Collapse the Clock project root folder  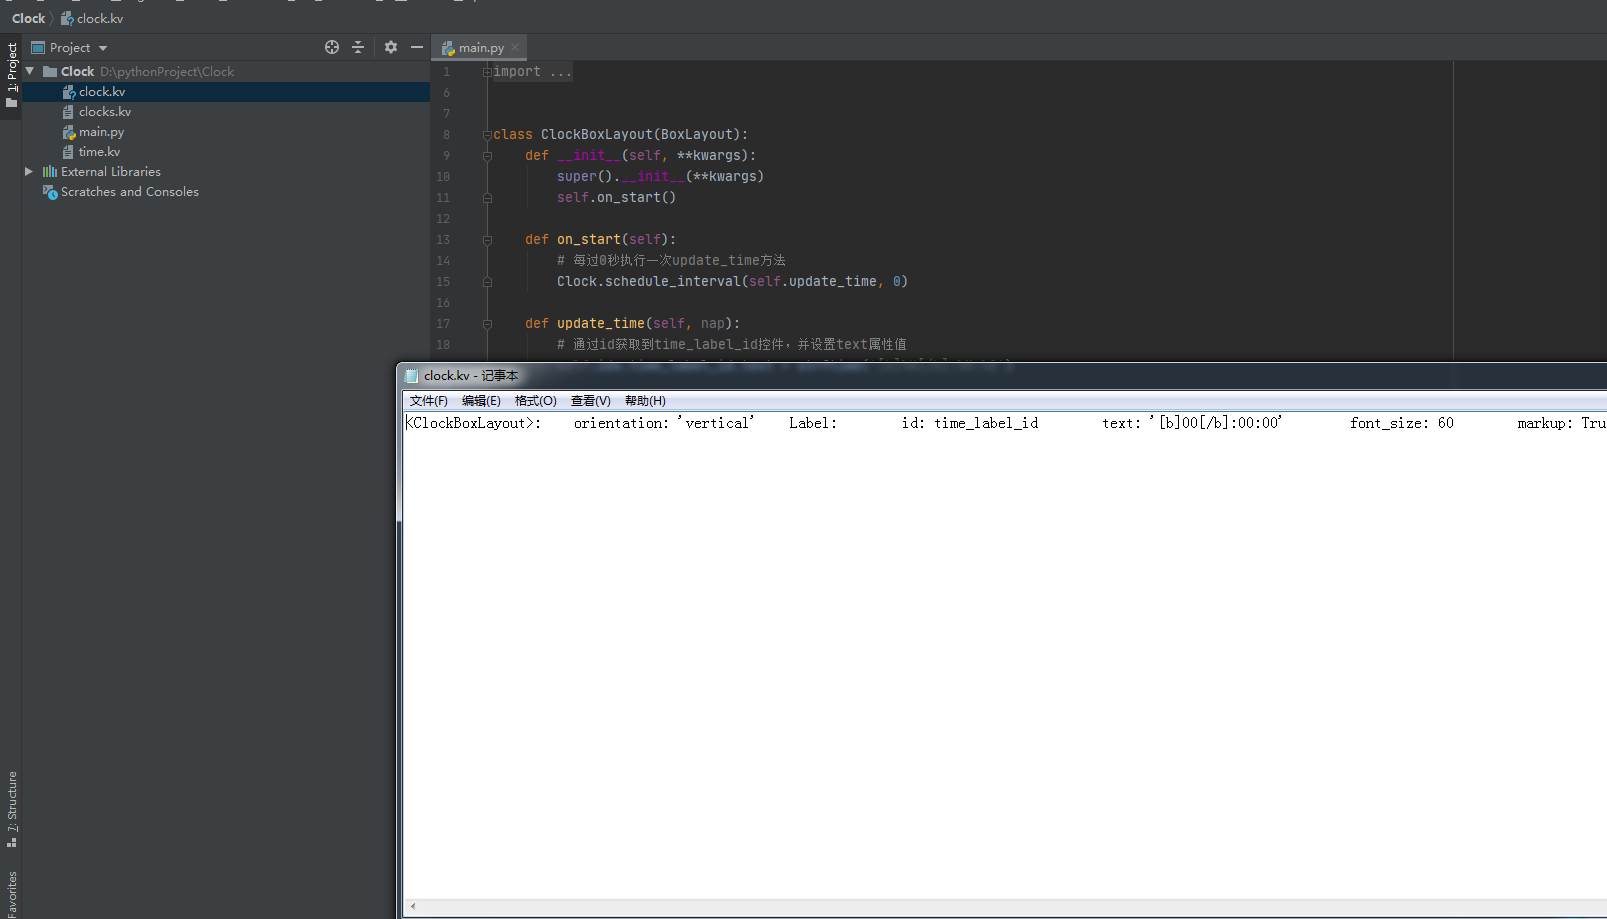click(30, 71)
